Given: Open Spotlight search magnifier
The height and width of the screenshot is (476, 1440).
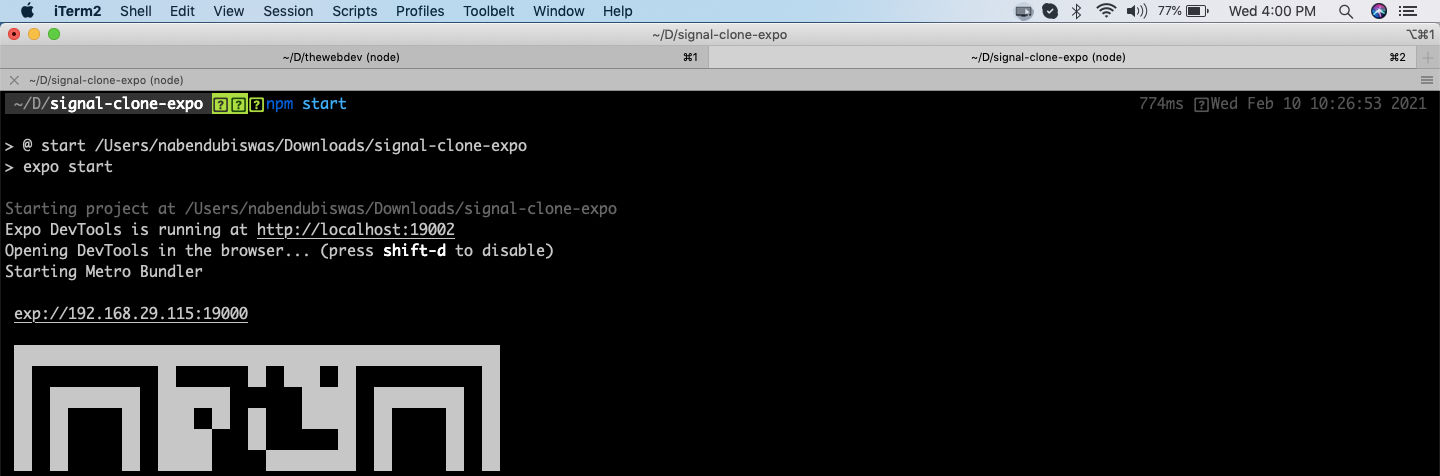Looking at the screenshot, I should 1346,11.
